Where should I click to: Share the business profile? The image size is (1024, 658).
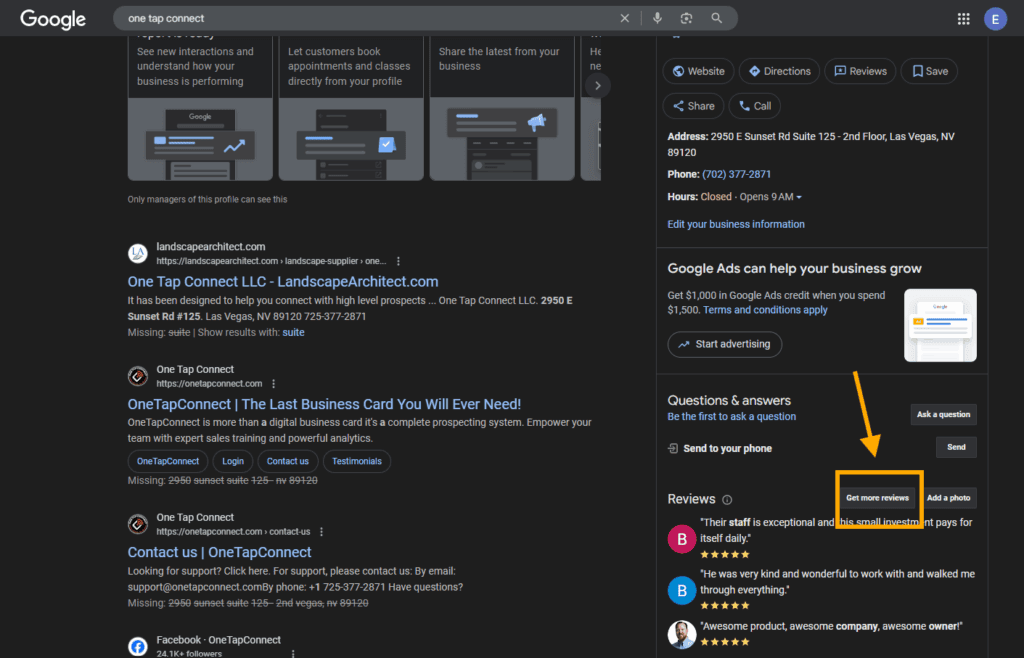pyautogui.click(x=693, y=106)
